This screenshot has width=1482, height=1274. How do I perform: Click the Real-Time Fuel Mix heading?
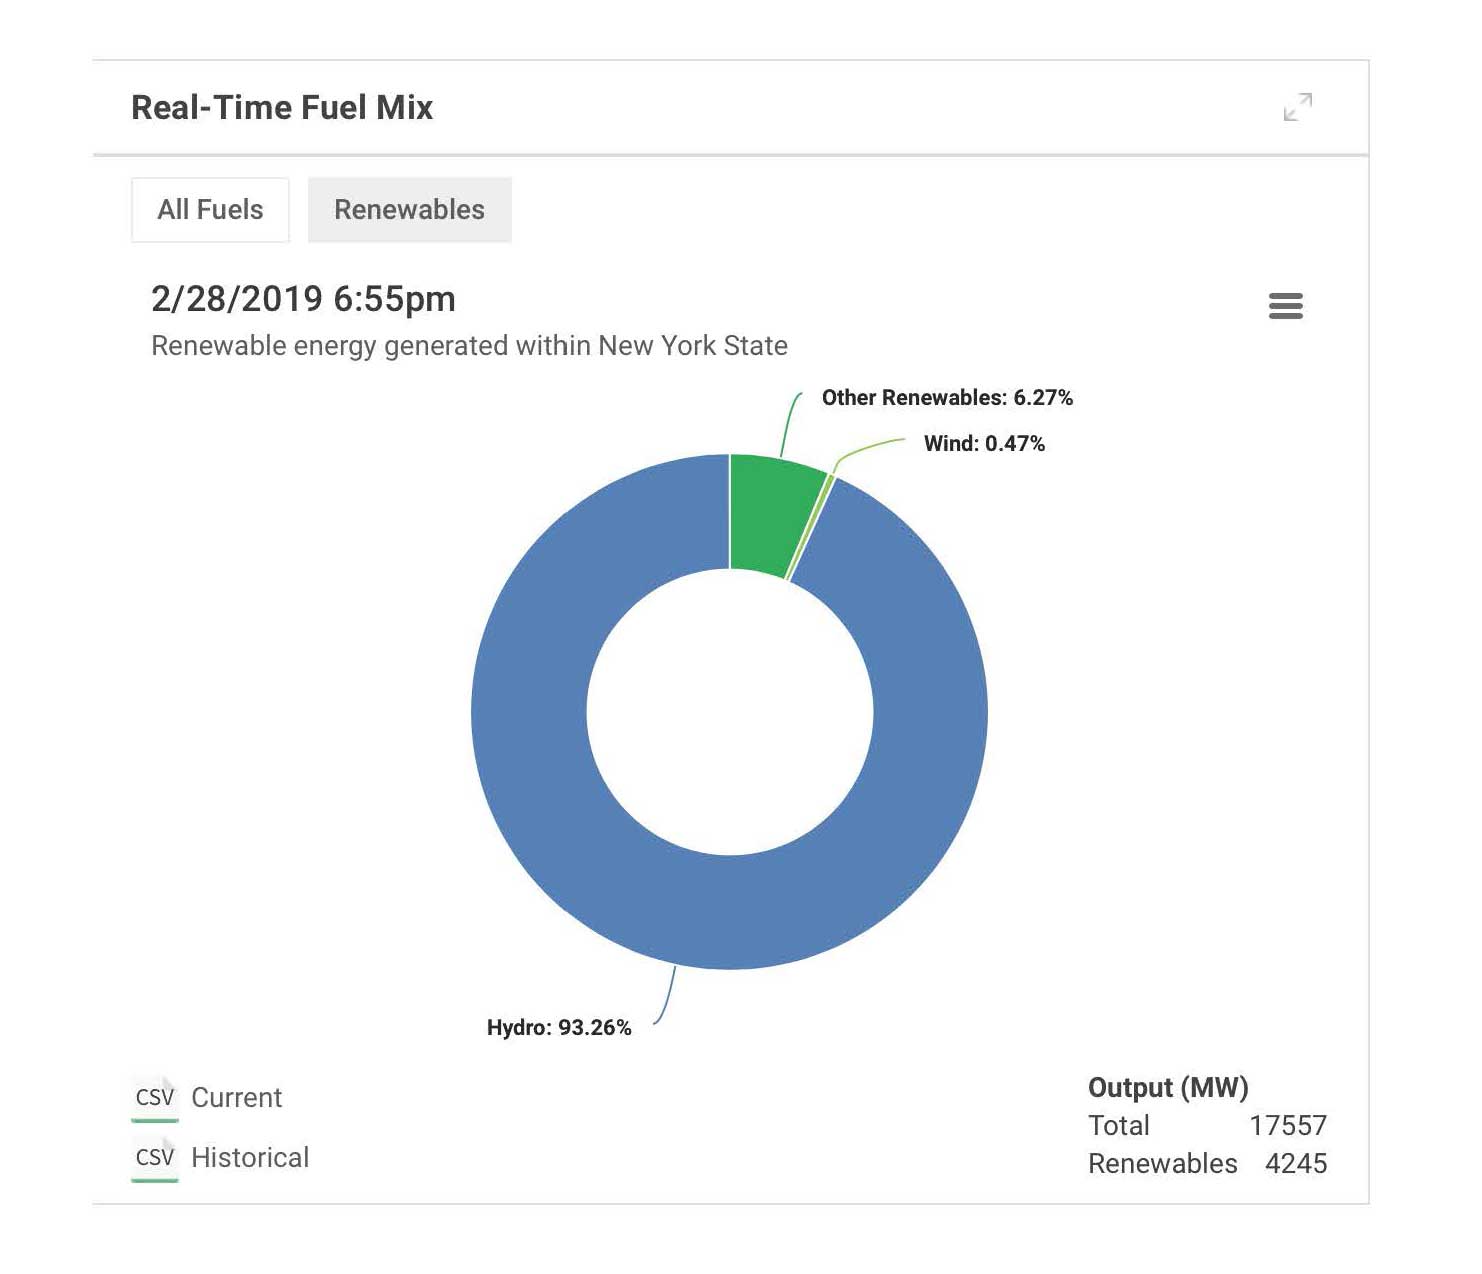coord(282,108)
